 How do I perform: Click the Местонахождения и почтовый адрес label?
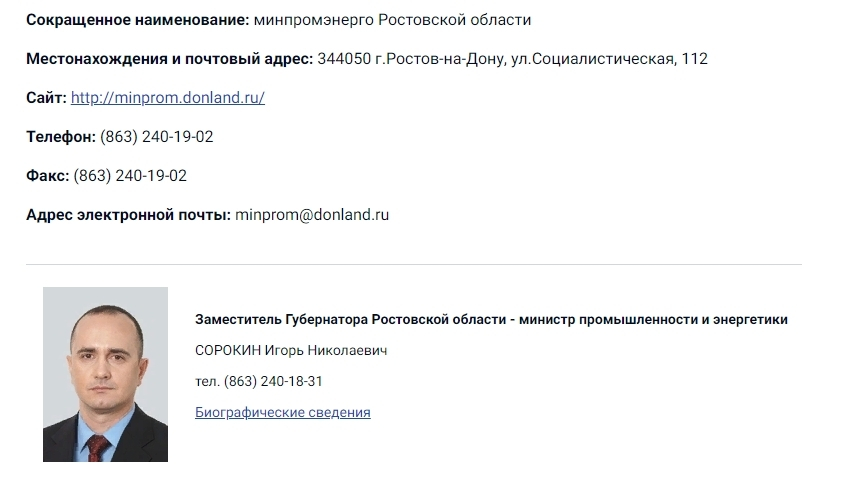tap(169, 59)
